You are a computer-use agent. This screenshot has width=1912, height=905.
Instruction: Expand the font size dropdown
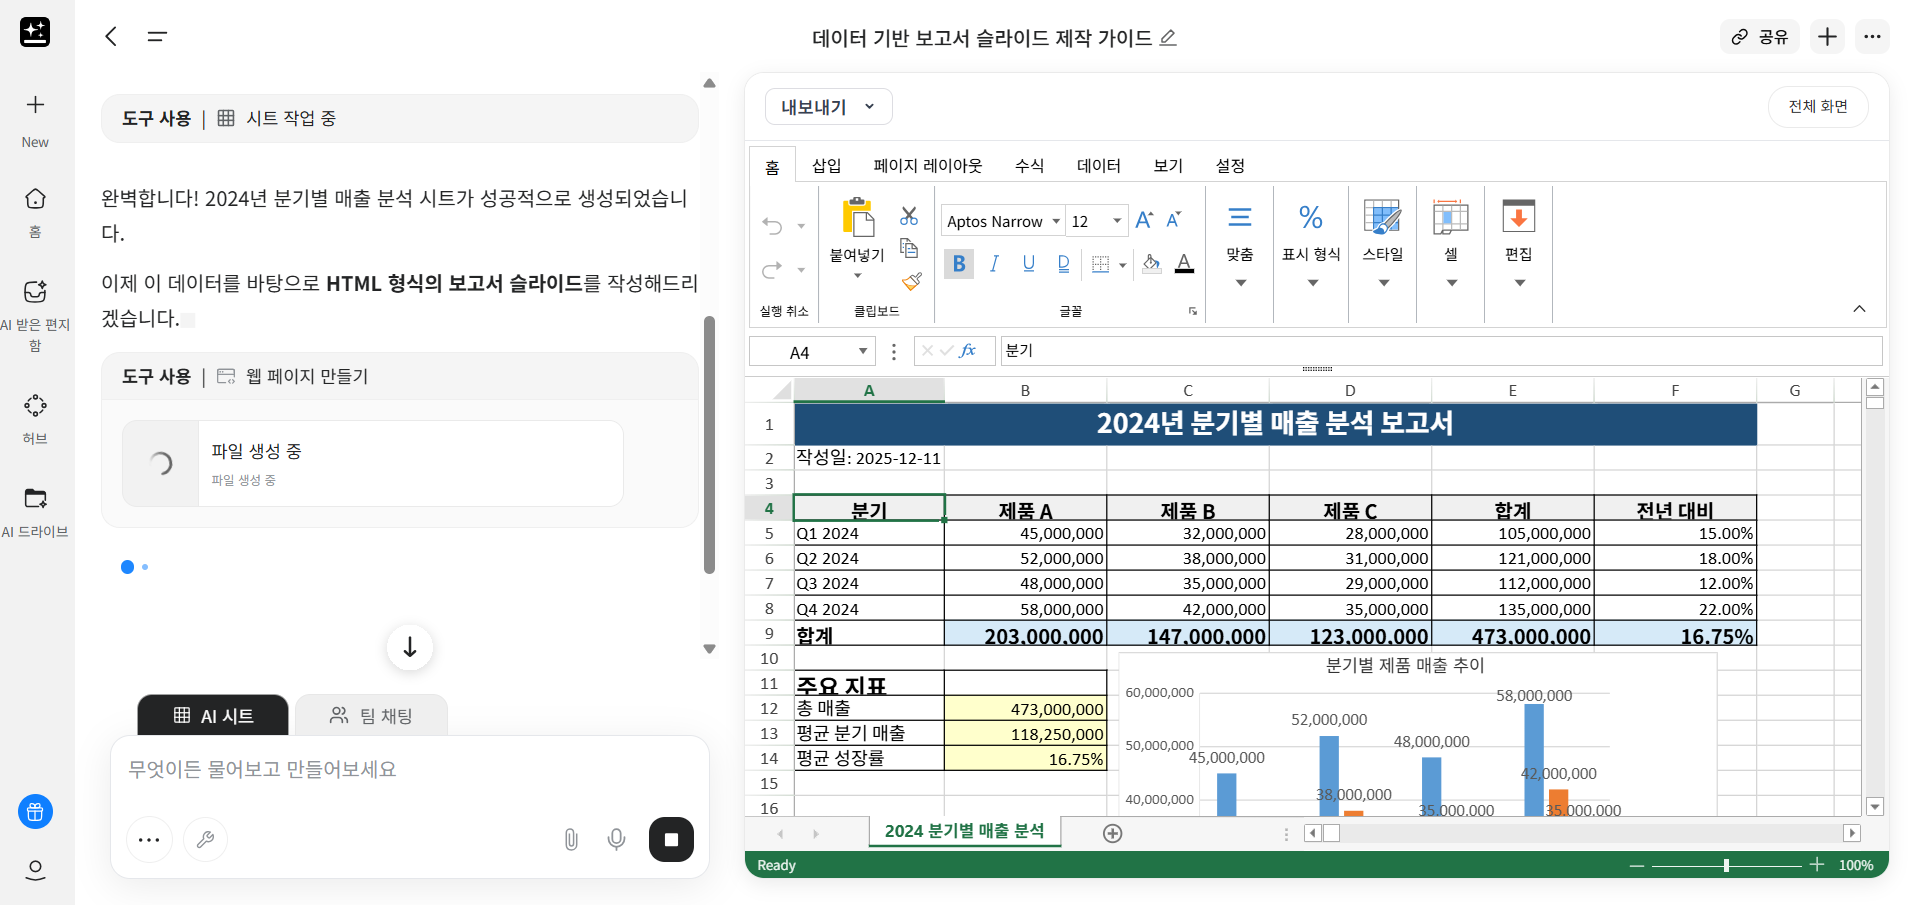(x=1117, y=222)
